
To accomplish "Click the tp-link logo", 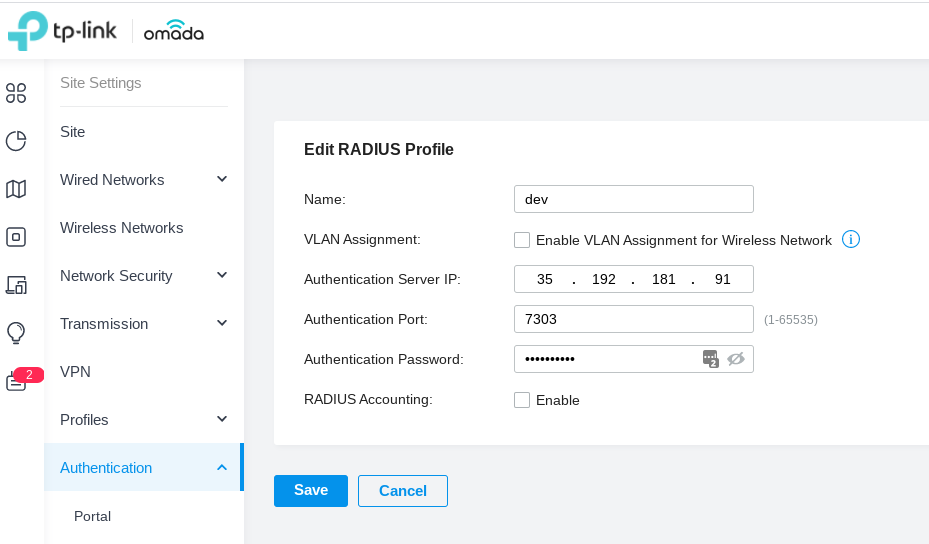I will pos(62,31).
